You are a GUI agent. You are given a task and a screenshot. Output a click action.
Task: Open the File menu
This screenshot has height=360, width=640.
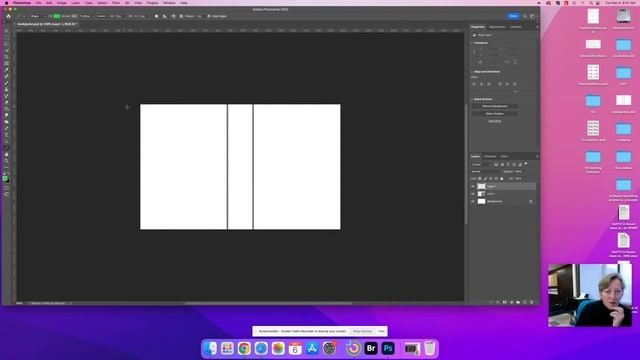click(x=38, y=3)
